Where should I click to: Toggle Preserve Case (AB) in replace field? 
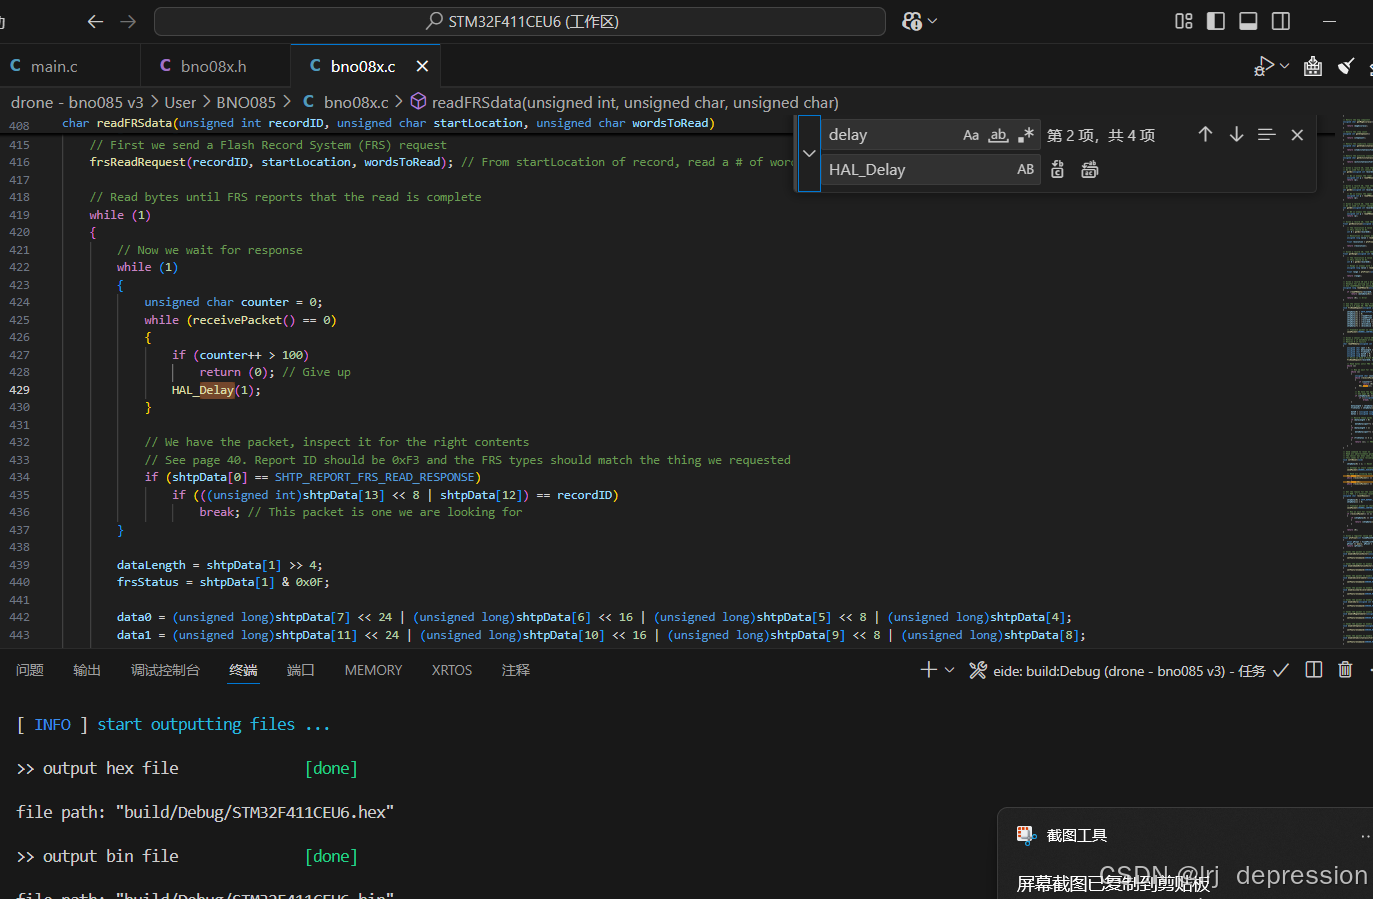pyautogui.click(x=1025, y=170)
